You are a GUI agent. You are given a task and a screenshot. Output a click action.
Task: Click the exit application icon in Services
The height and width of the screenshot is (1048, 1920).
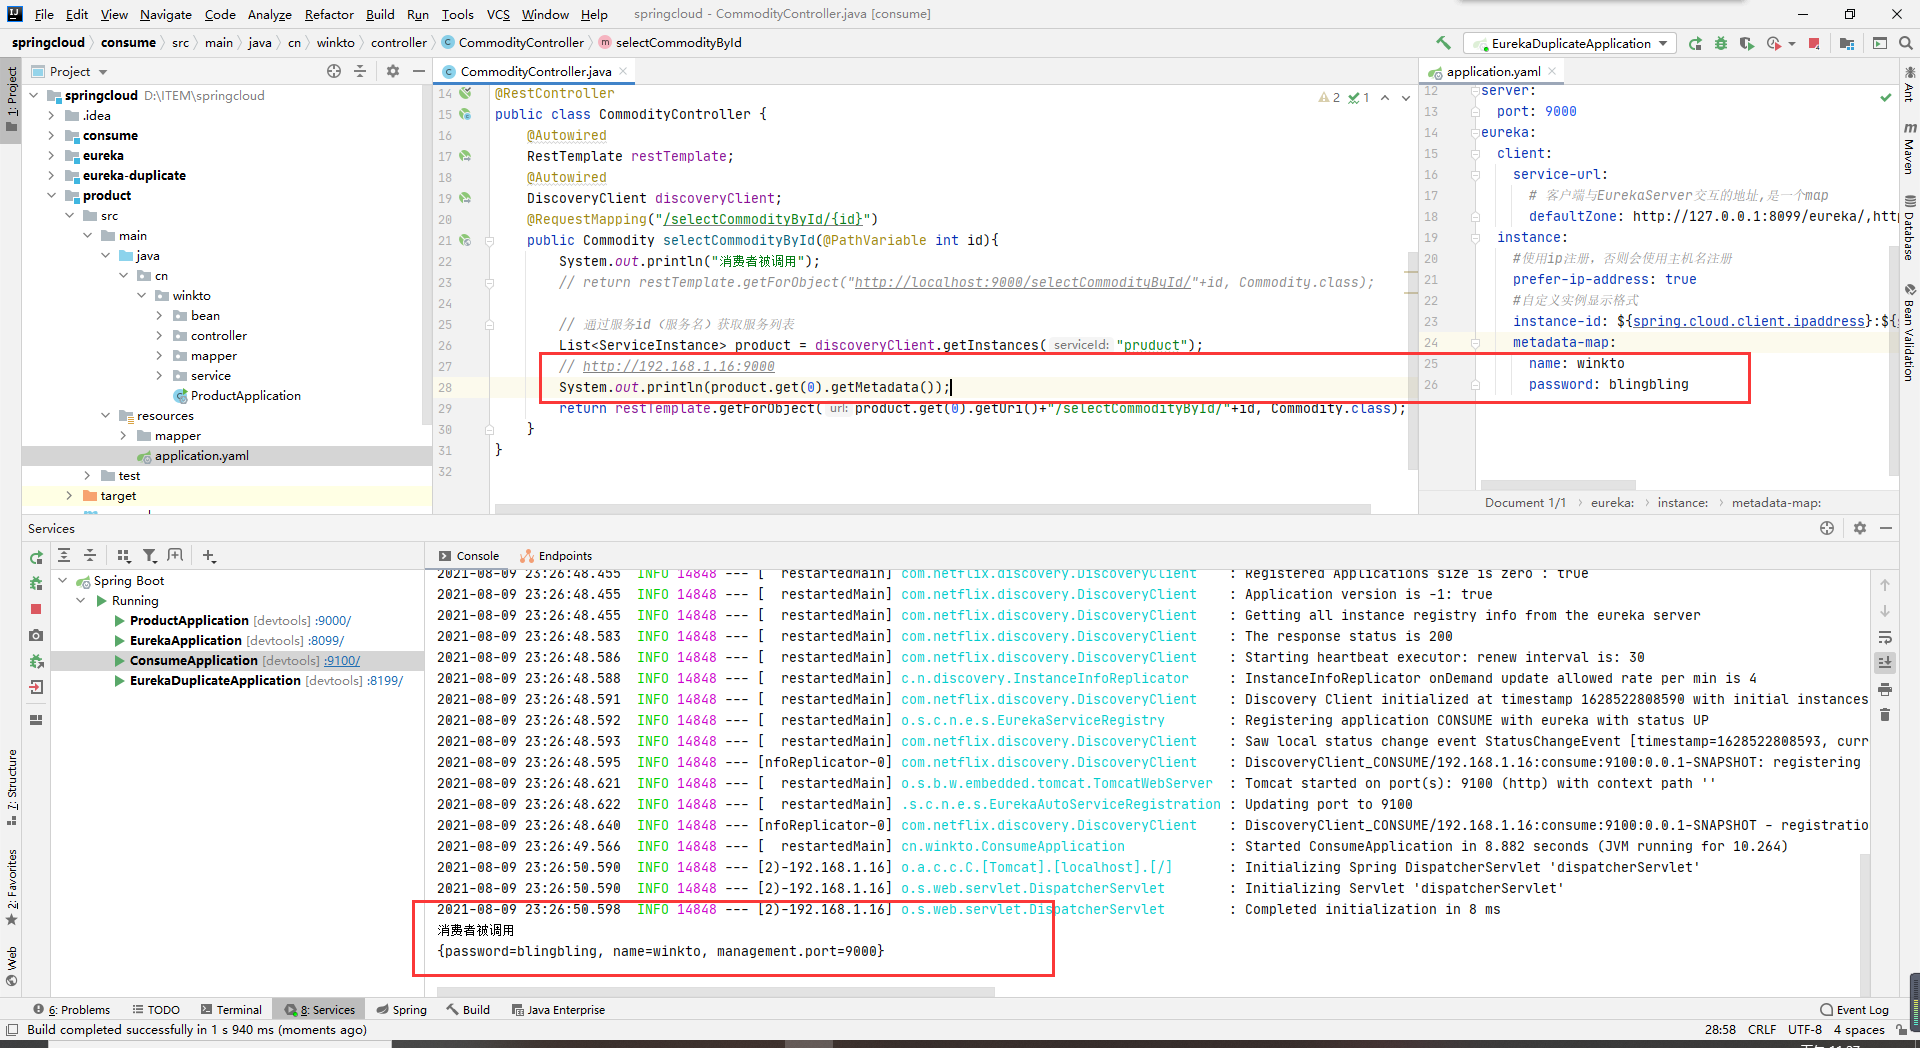(x=36, y=687)
